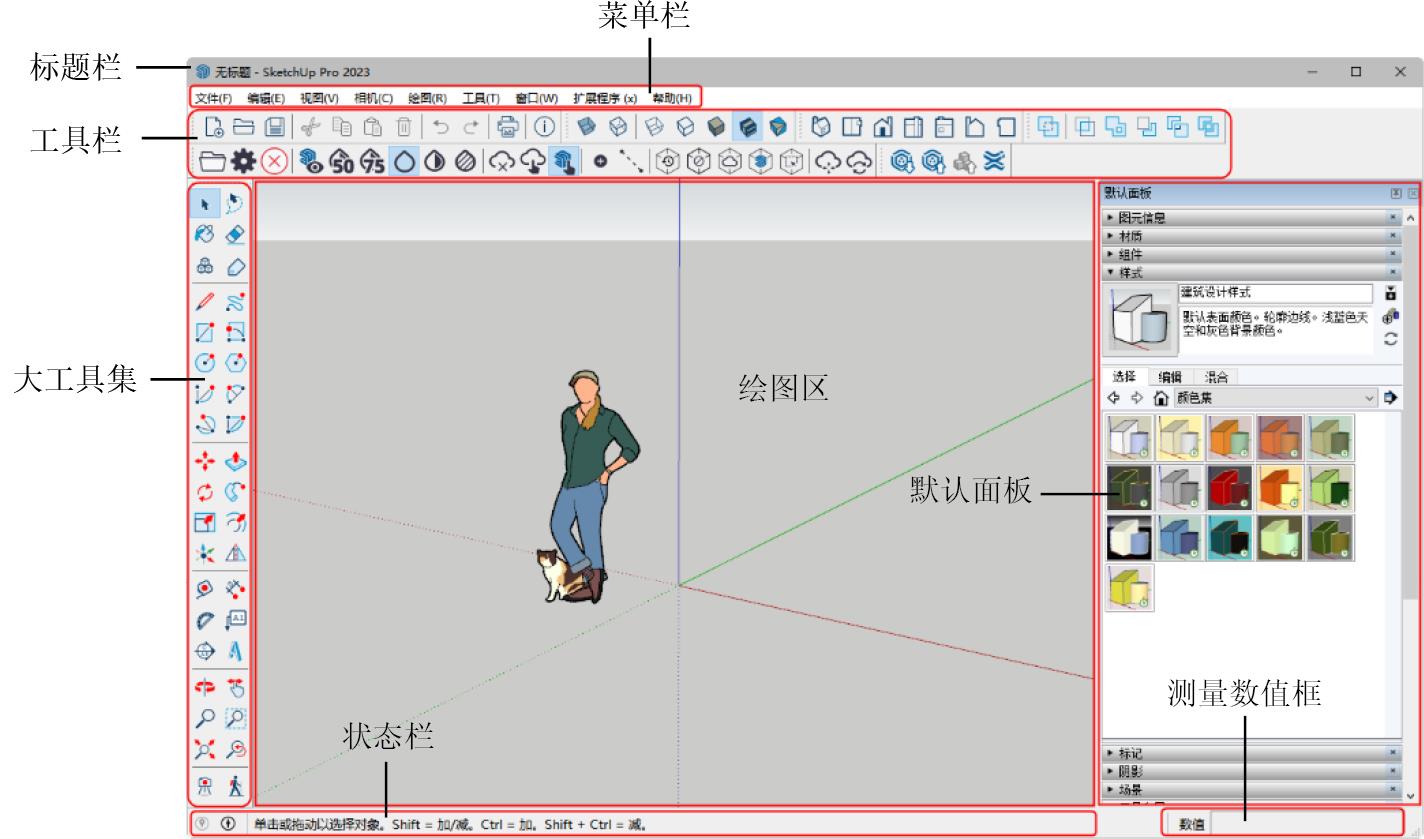
Task: Select the Push/Pull tool
Action: [x=235, y=461]
